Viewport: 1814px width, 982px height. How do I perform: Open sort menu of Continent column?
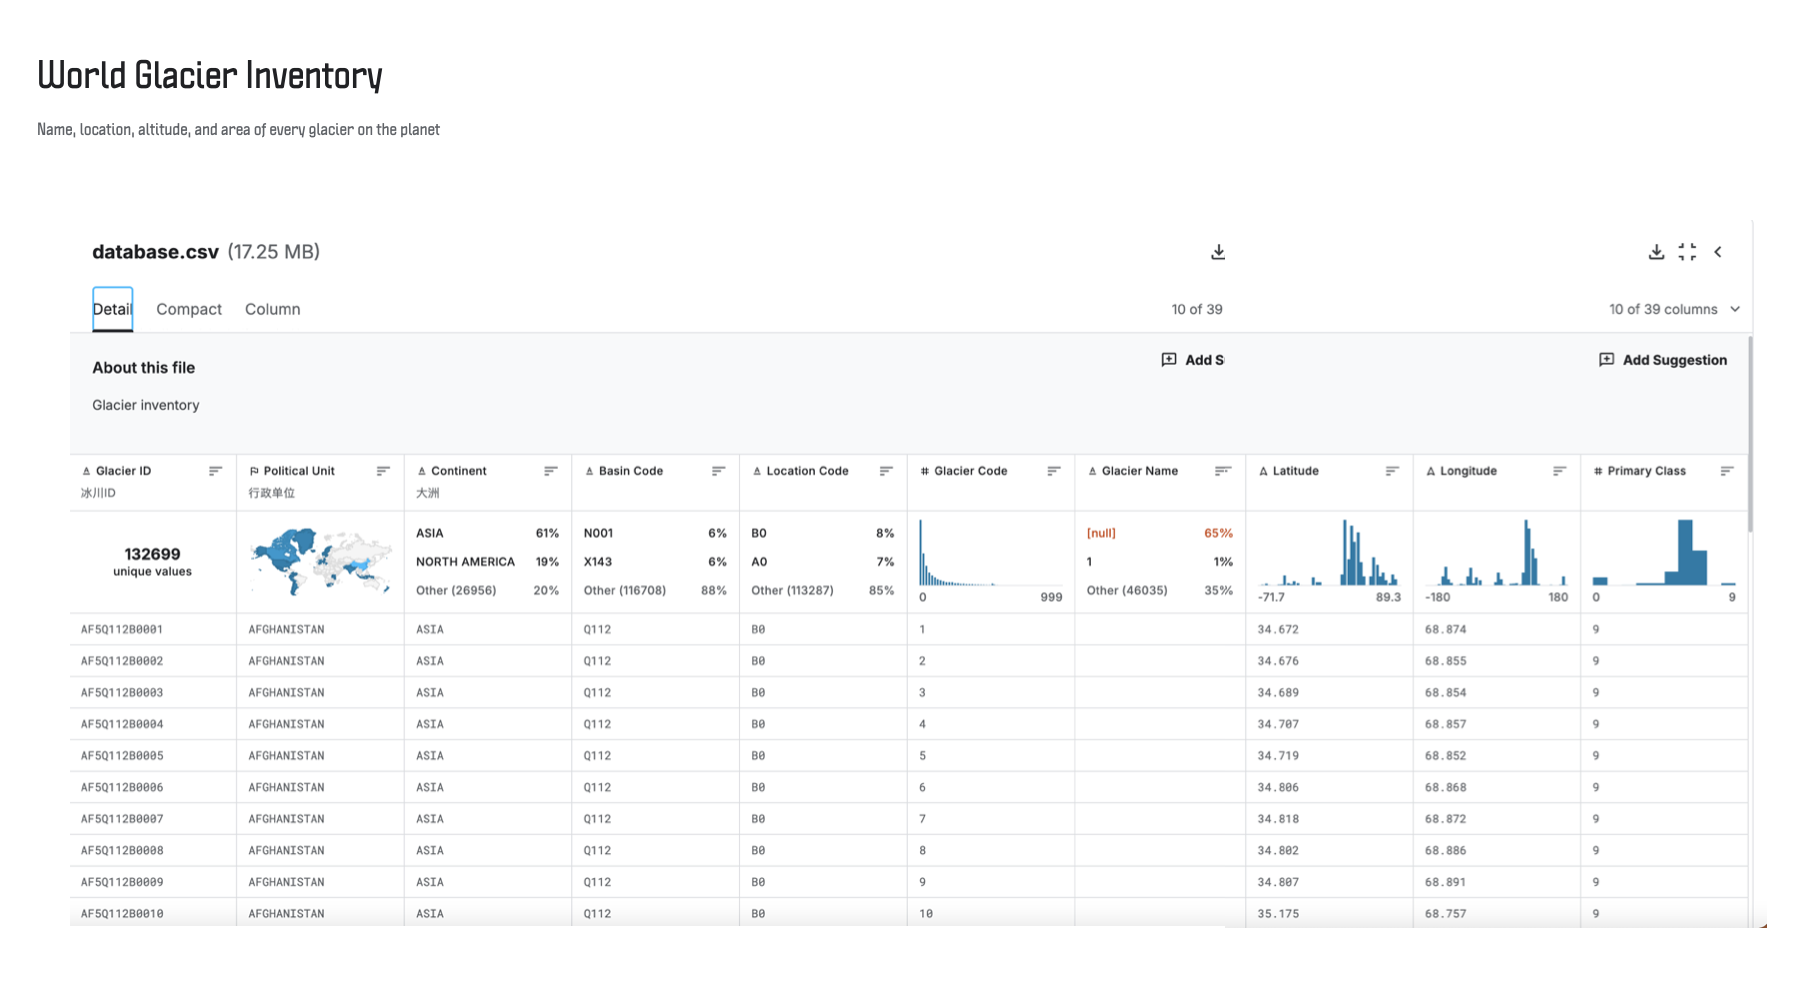coord(550,471)
